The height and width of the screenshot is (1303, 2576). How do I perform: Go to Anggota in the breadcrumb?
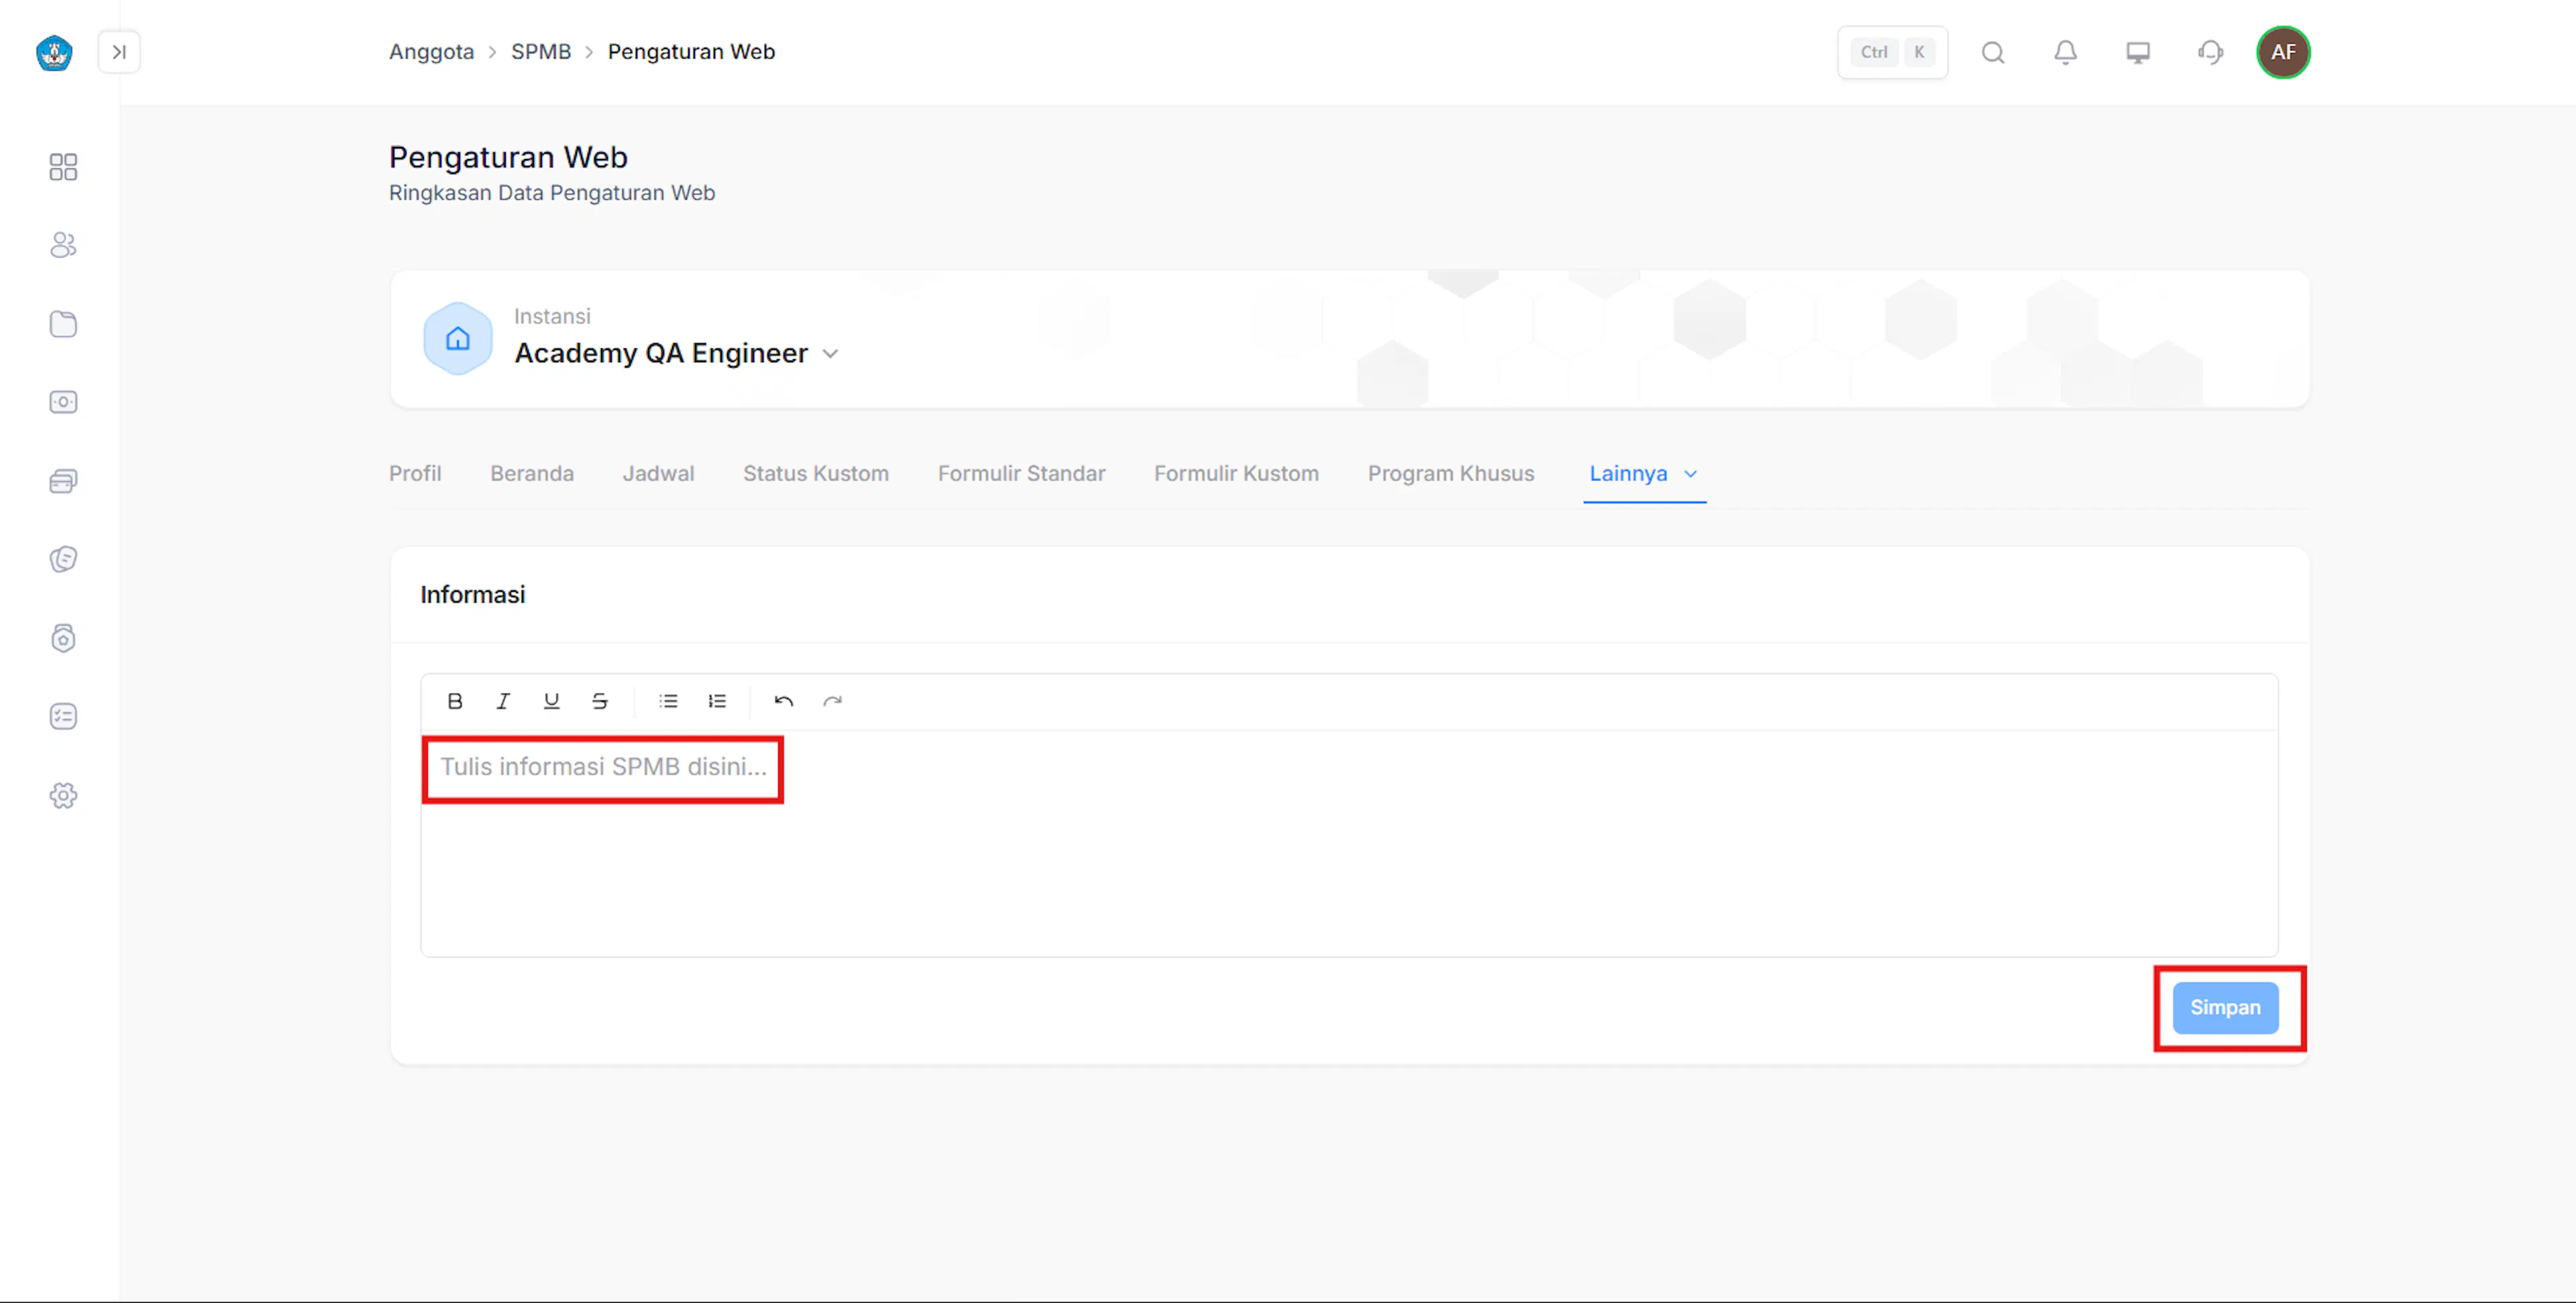pos(431,51)
